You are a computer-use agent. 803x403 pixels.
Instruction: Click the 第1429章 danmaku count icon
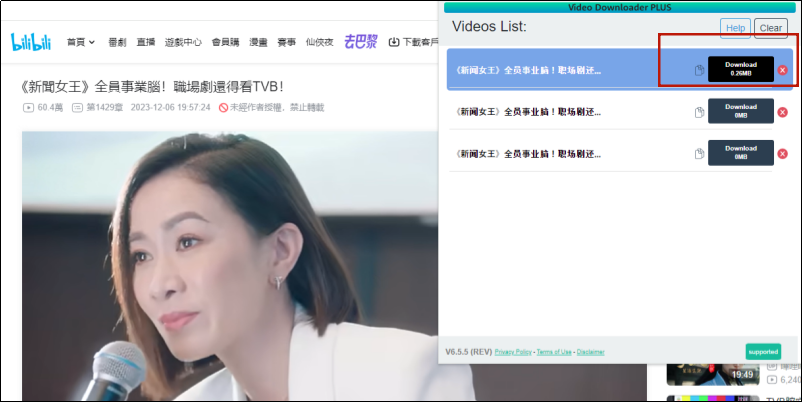[77, 108]
